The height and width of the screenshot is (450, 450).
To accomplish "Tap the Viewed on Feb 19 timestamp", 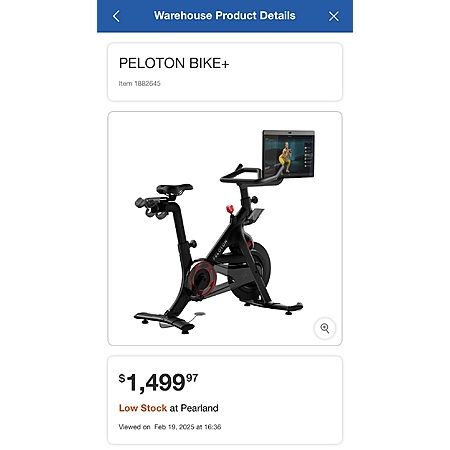I will point(170,427).
